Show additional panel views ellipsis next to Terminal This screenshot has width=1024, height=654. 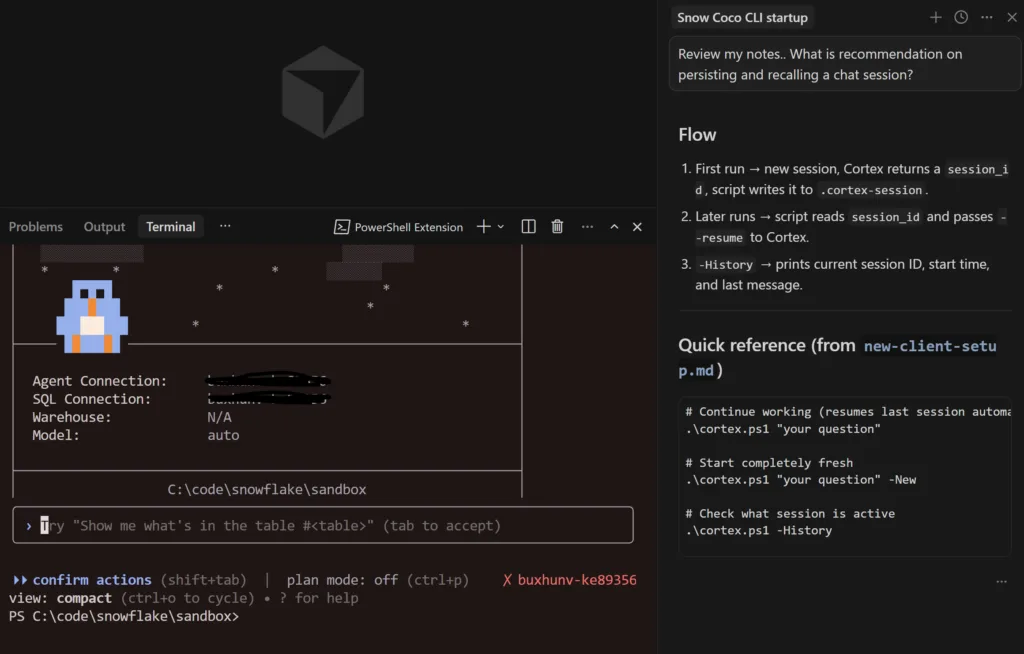coord(225,226)
